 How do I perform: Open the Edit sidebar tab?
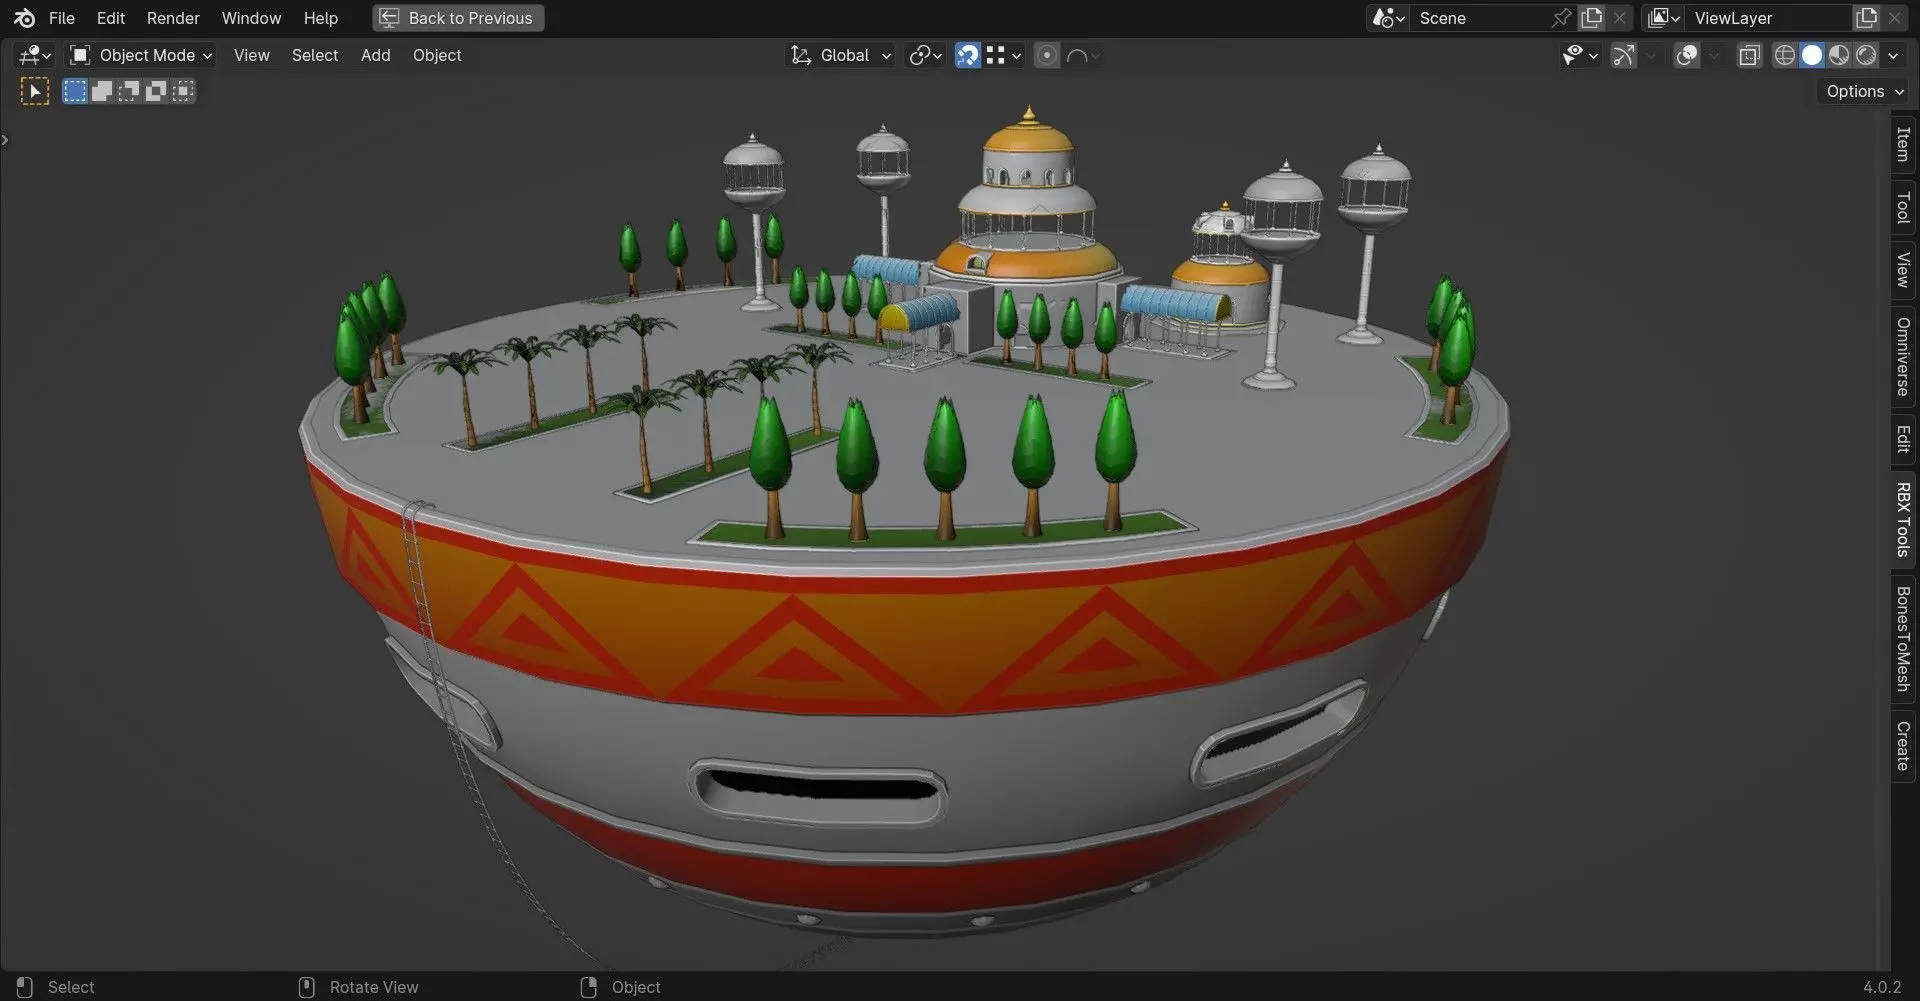[x=1903, y=439]
